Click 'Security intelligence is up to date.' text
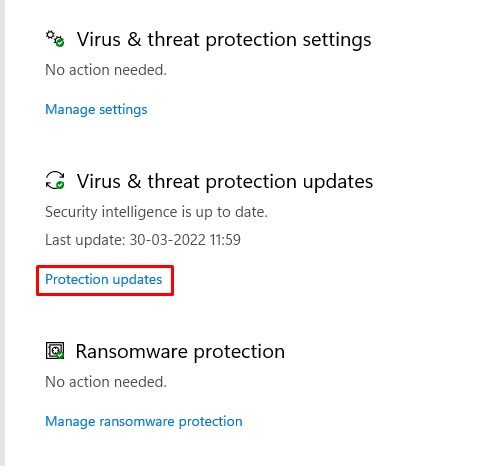Image resolution: width=489 pixels, height=466 pixels. (156, 212)
